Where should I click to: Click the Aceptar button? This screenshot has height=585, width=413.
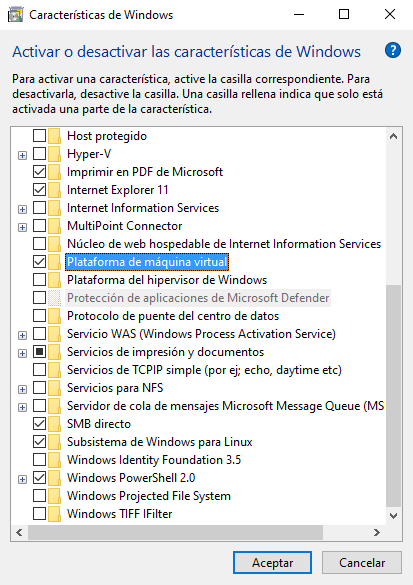(272, 562)
